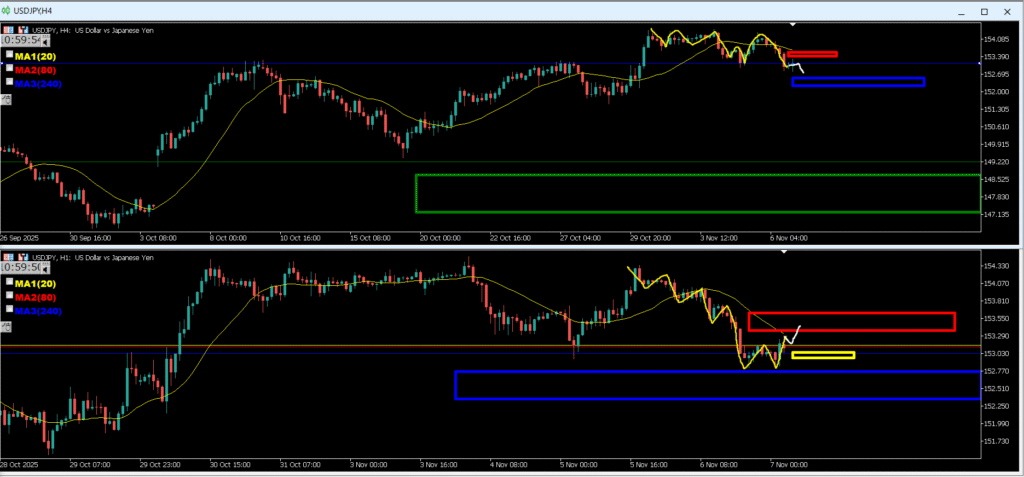
Task: Maximize the USDJPY,H4 chart window
Action: coord(983,11)
